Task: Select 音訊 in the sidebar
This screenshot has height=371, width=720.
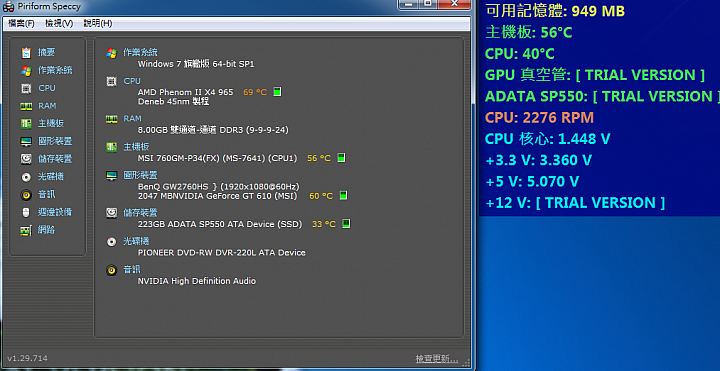Action: pos(46,195)
